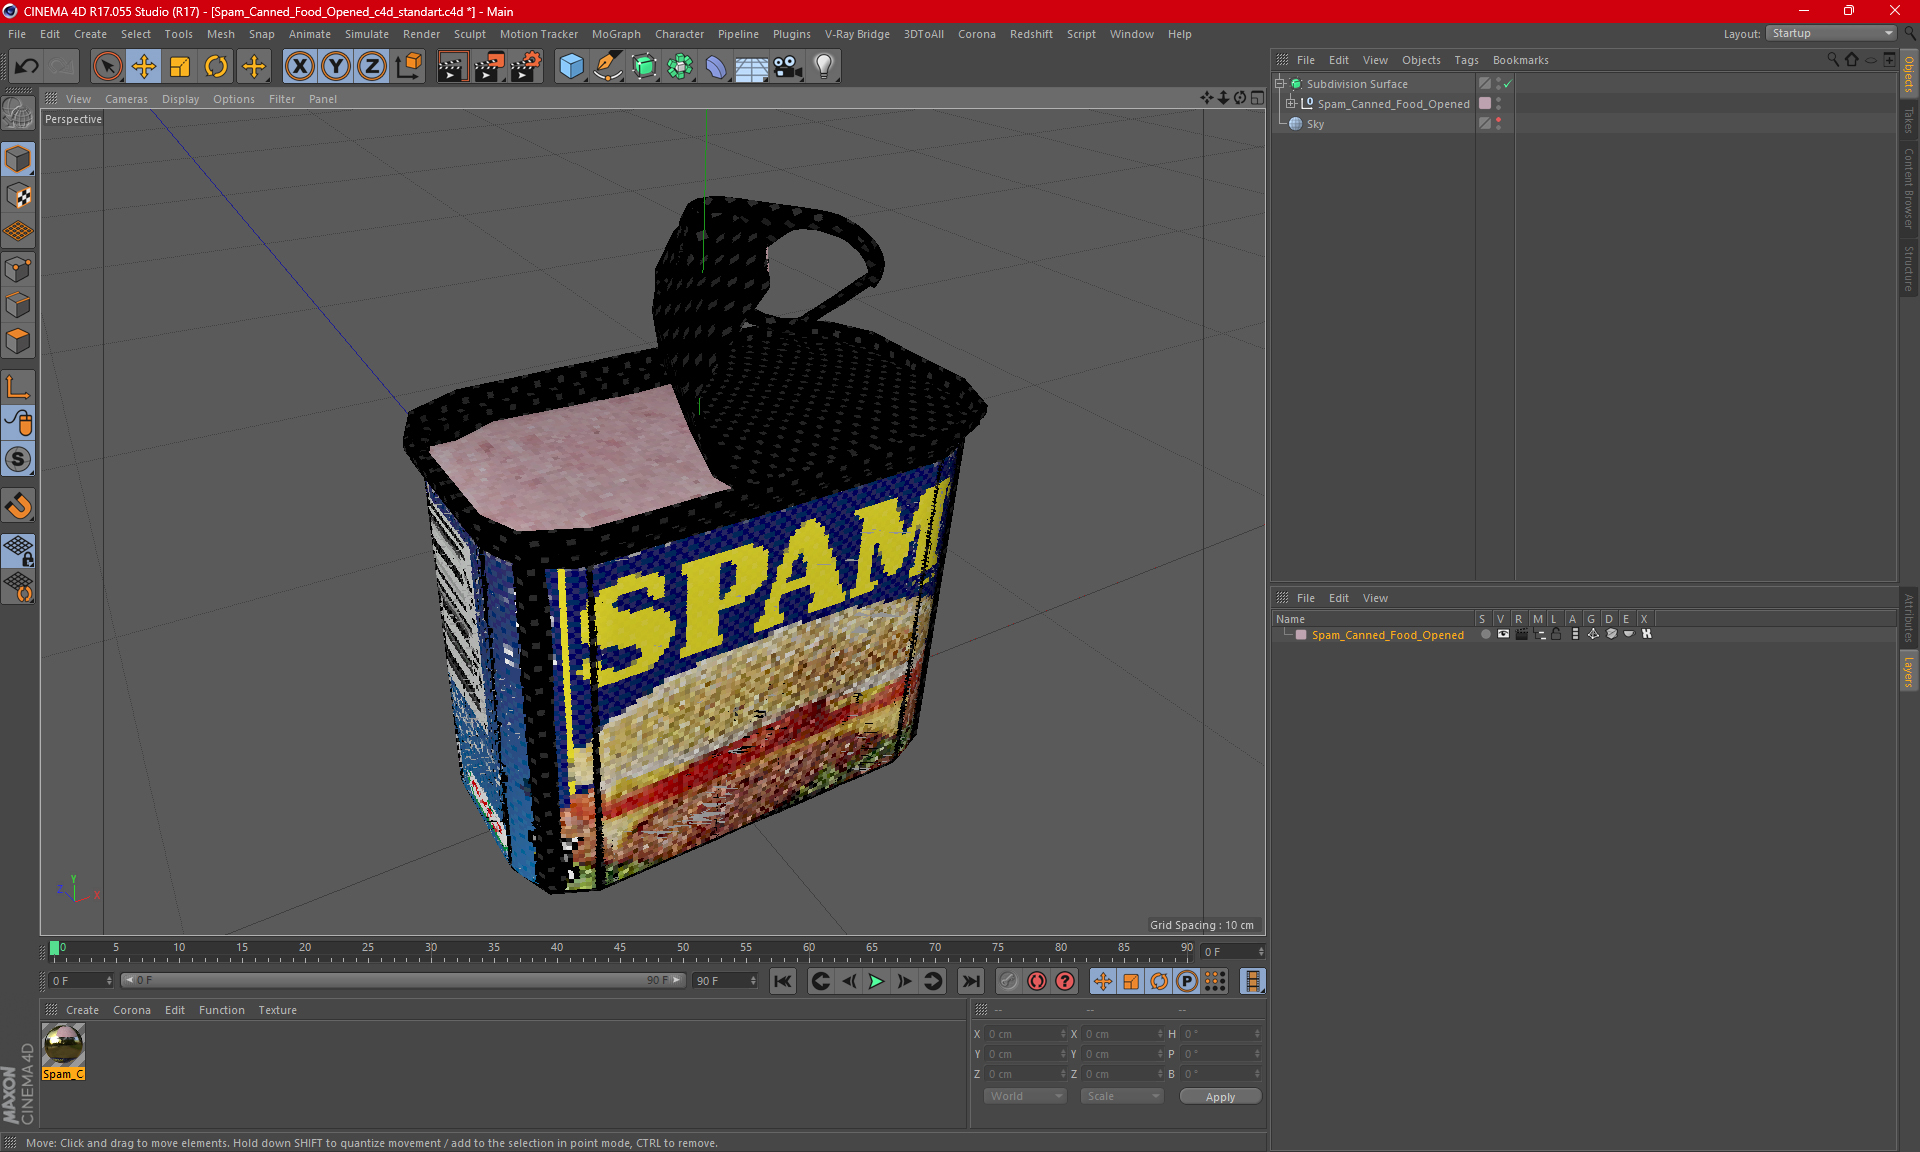Toggle Autokeying button
Screen dimensions: 1920x1152
click(1037, 981)
